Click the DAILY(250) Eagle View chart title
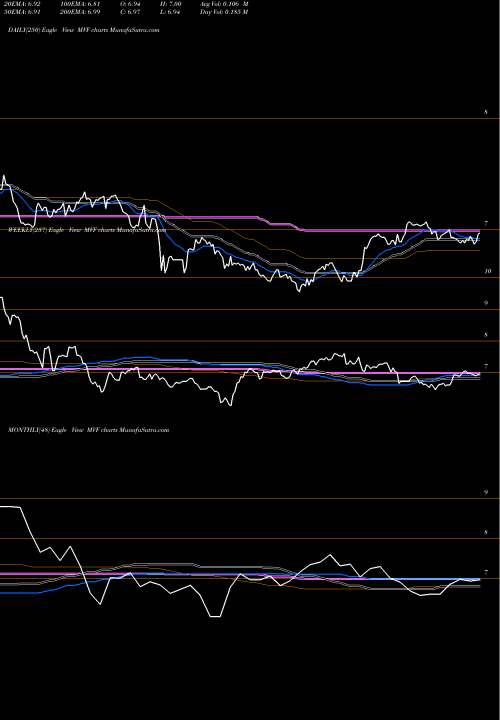This screenshot has height=720, width=500. coord(84,30)
